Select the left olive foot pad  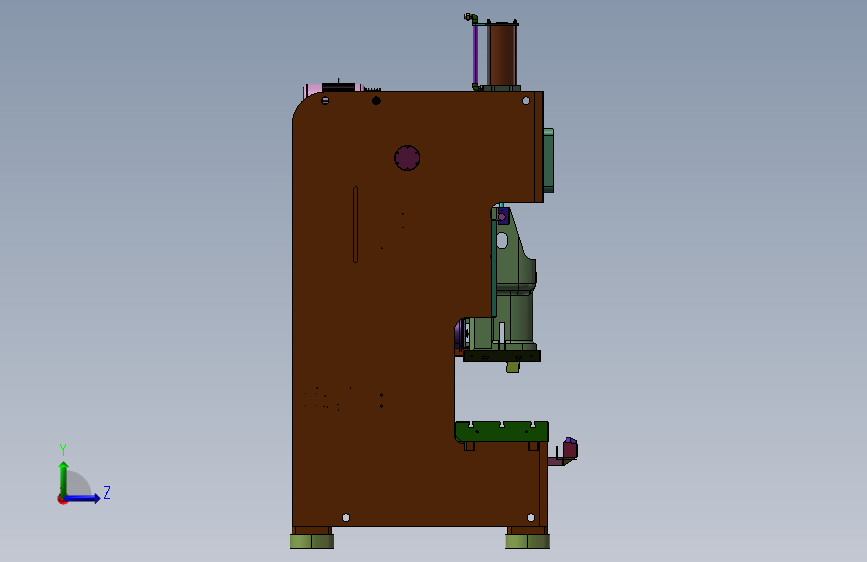point(312,541)
